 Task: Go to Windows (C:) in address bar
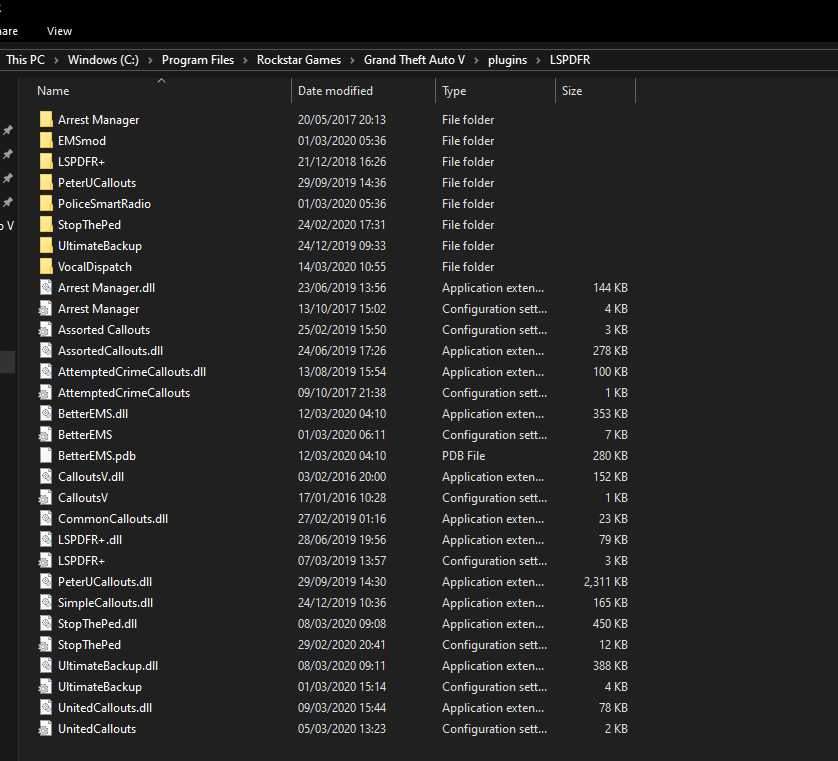[103, 60]
